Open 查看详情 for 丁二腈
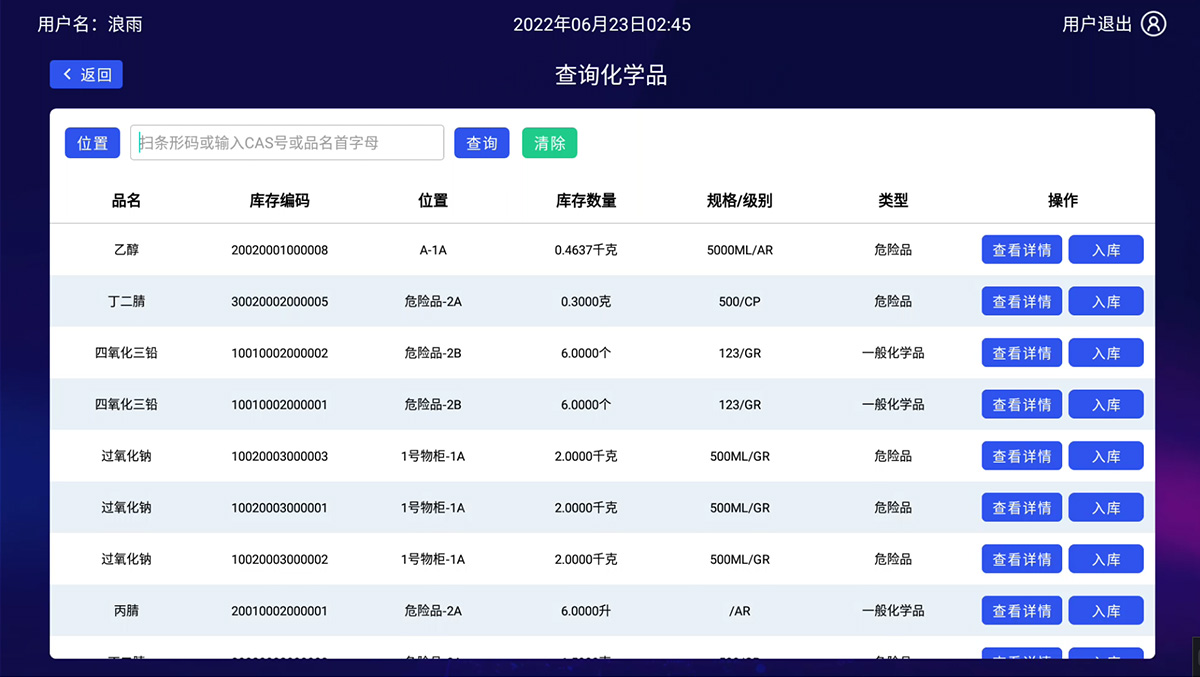Screen dimensions: 1200x677 (1021, 301)
